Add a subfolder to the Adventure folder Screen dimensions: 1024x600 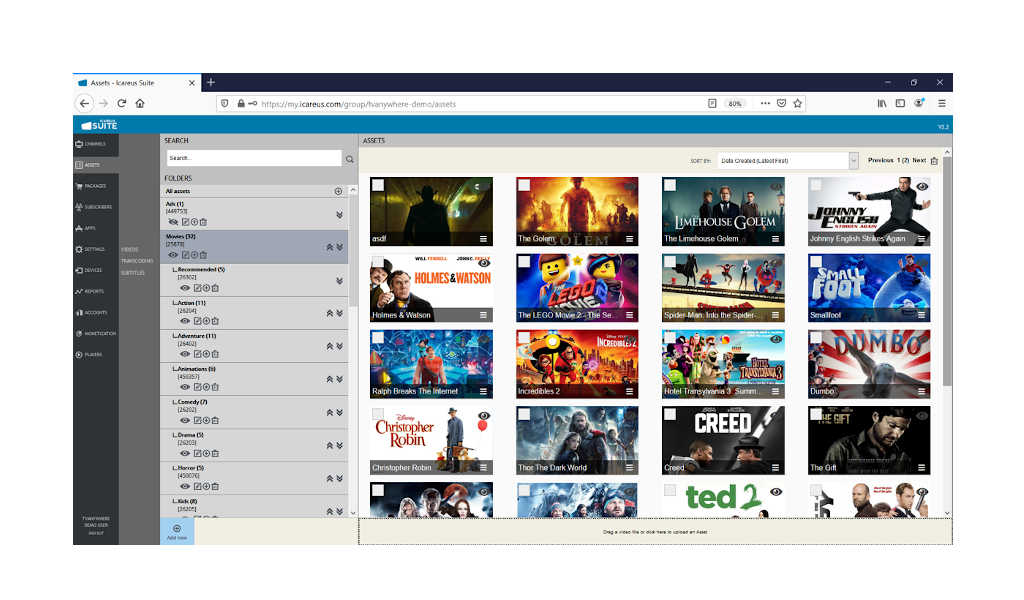tap(206, 354)
